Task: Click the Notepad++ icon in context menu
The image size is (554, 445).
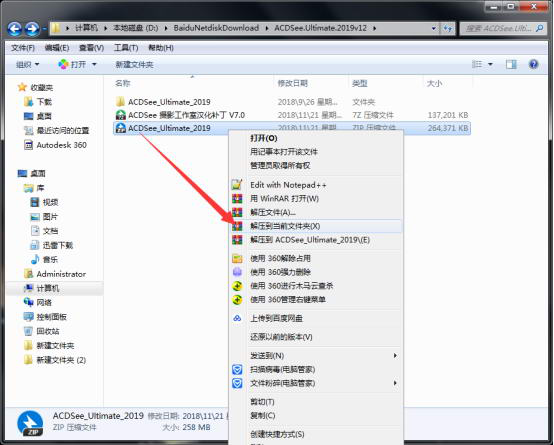Action: point(237,185)
